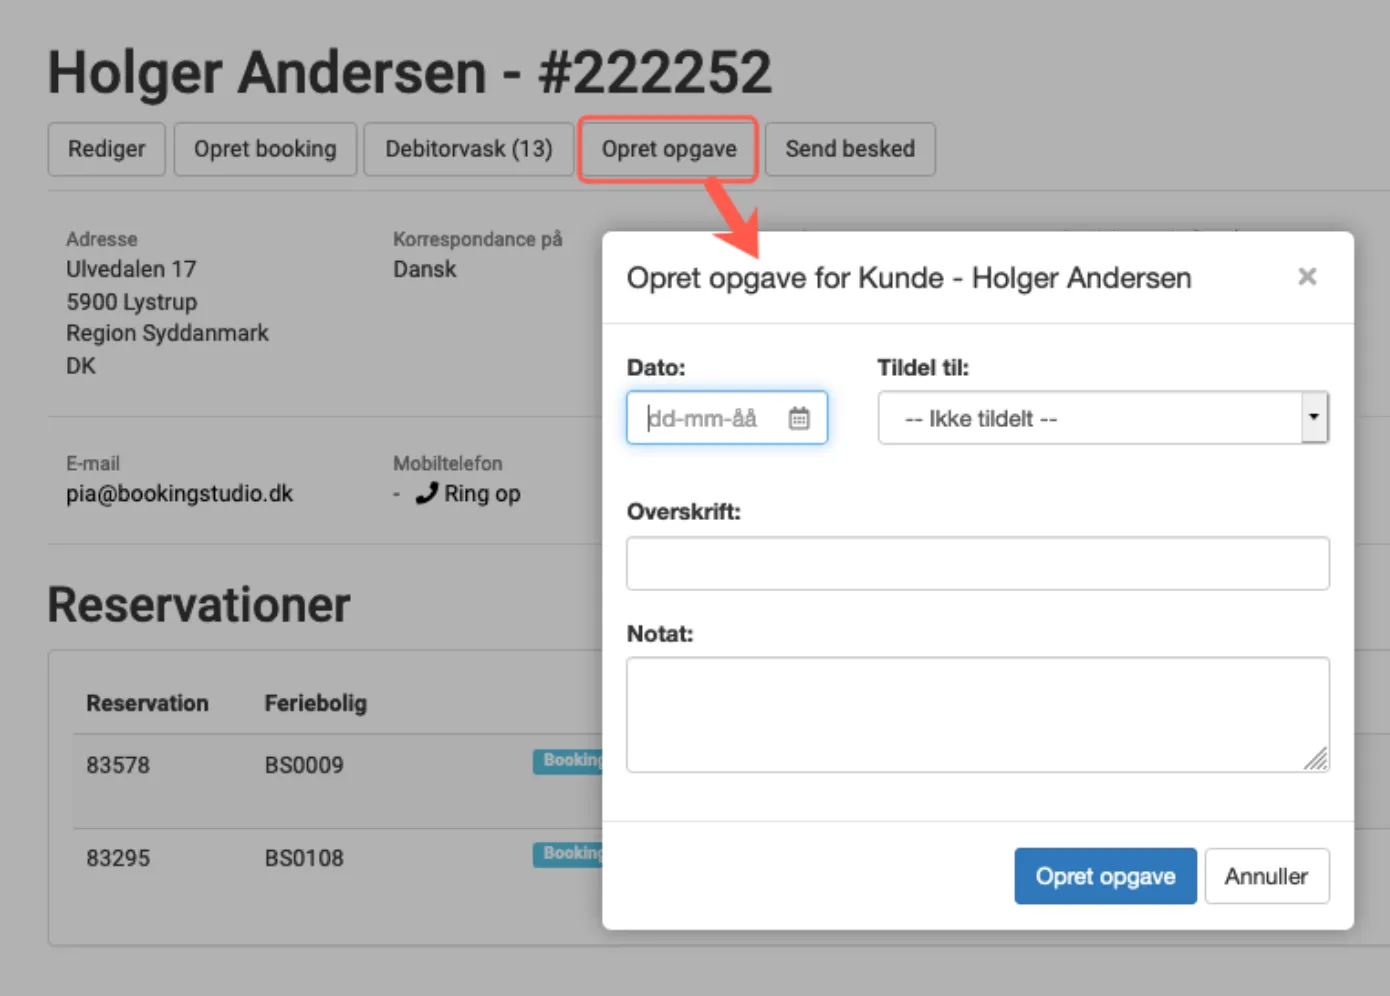
Task: Open reservation 83578
Action: [x=118, y=765]
